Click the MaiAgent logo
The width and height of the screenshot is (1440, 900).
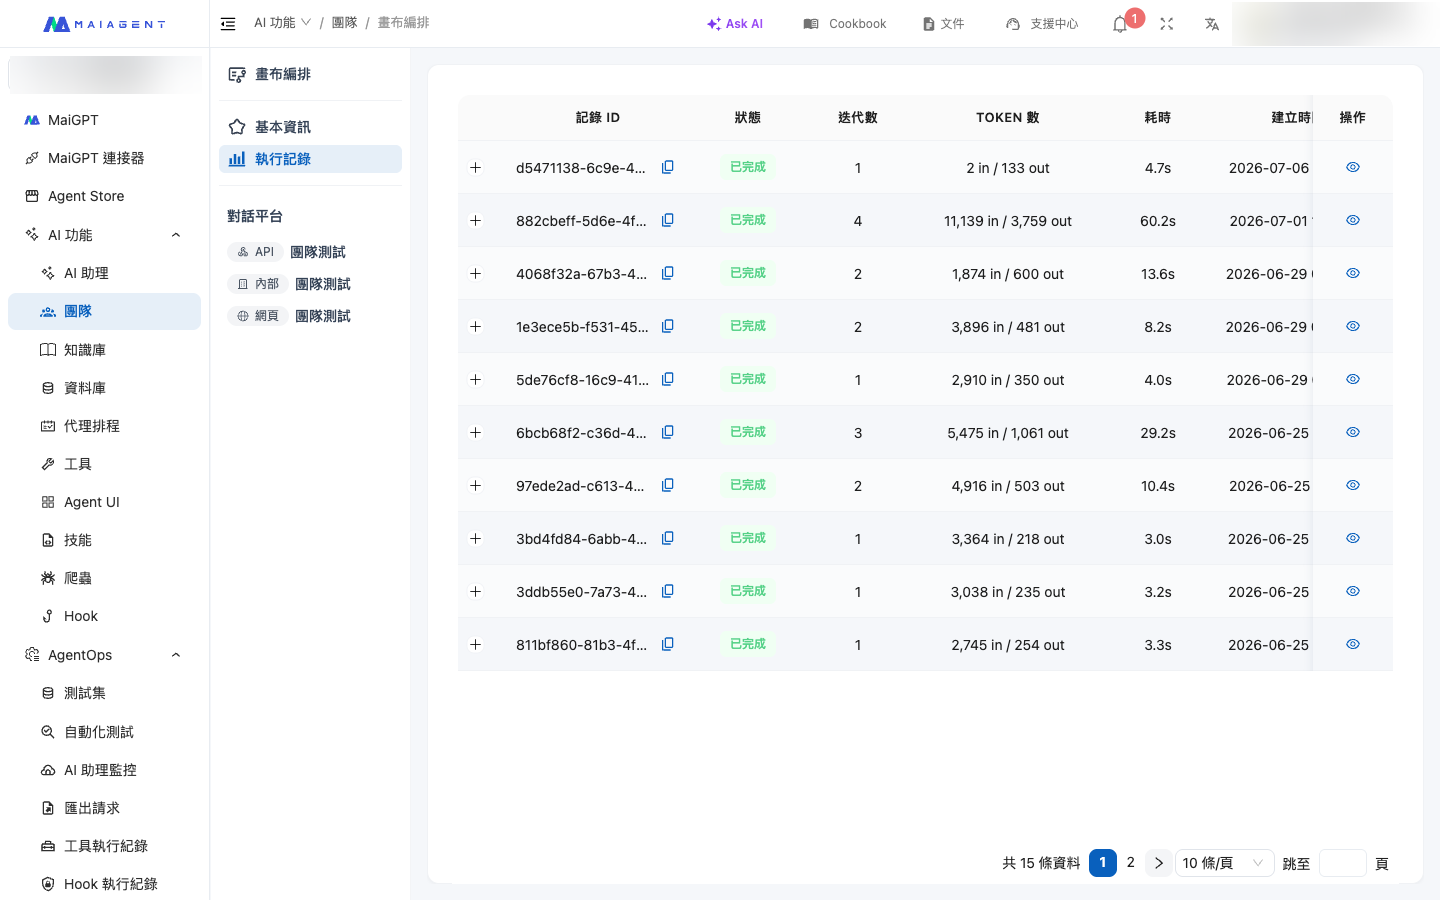point(104,24)
